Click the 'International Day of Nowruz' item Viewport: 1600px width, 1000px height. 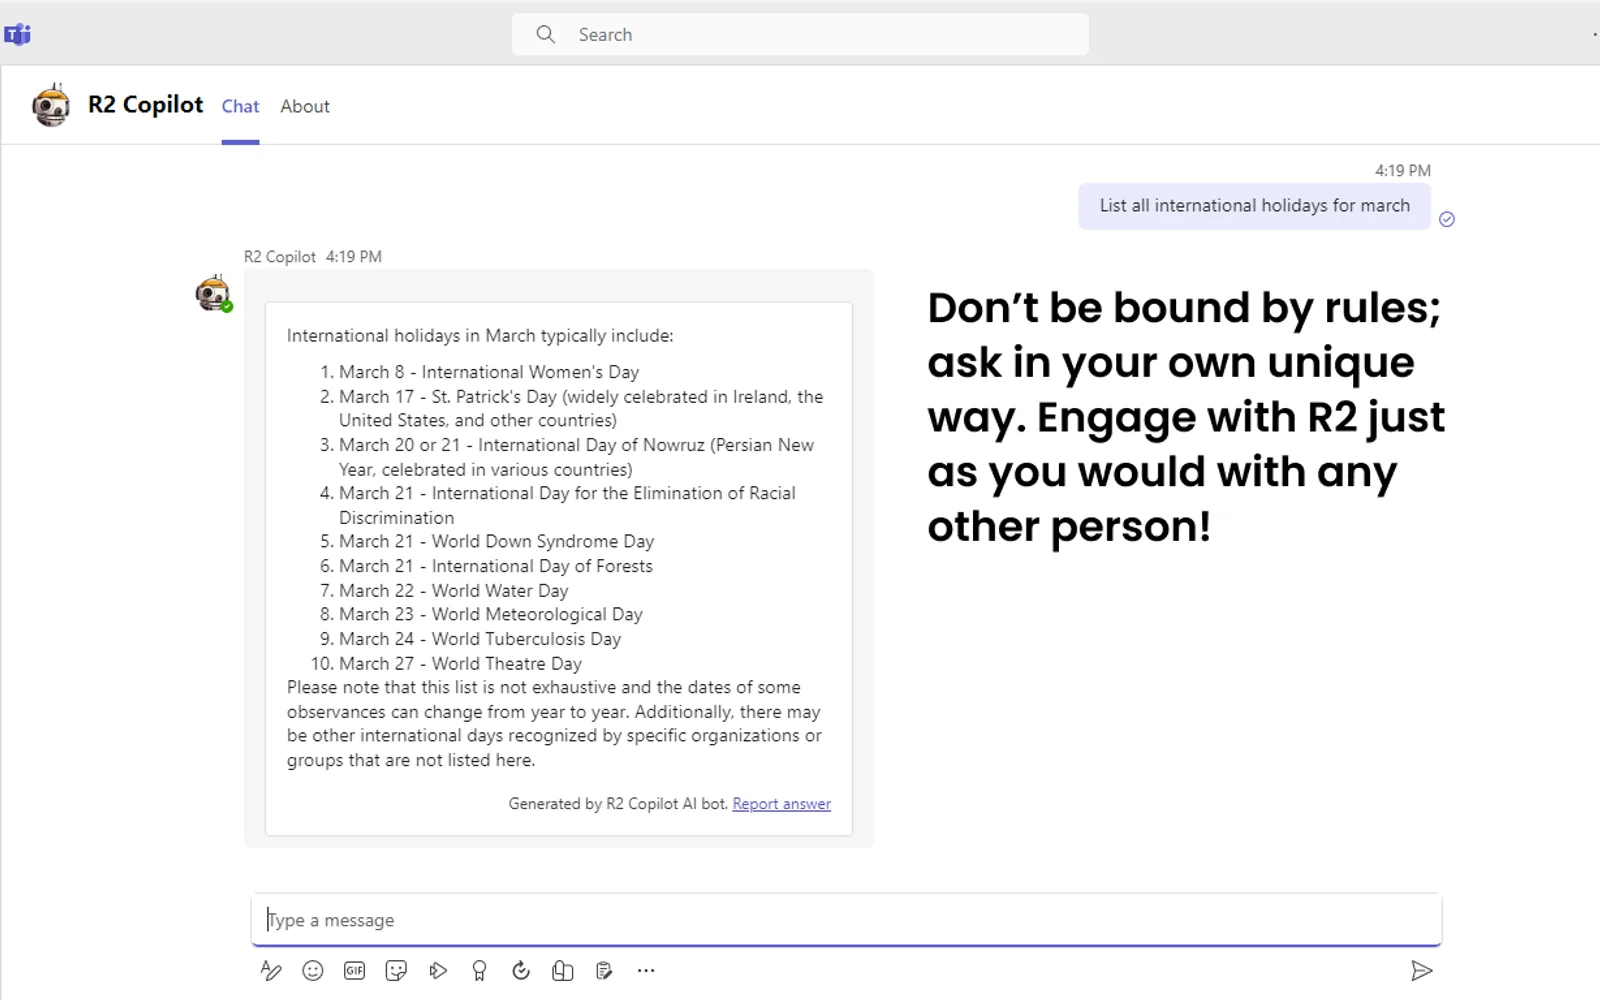[576, 457]
